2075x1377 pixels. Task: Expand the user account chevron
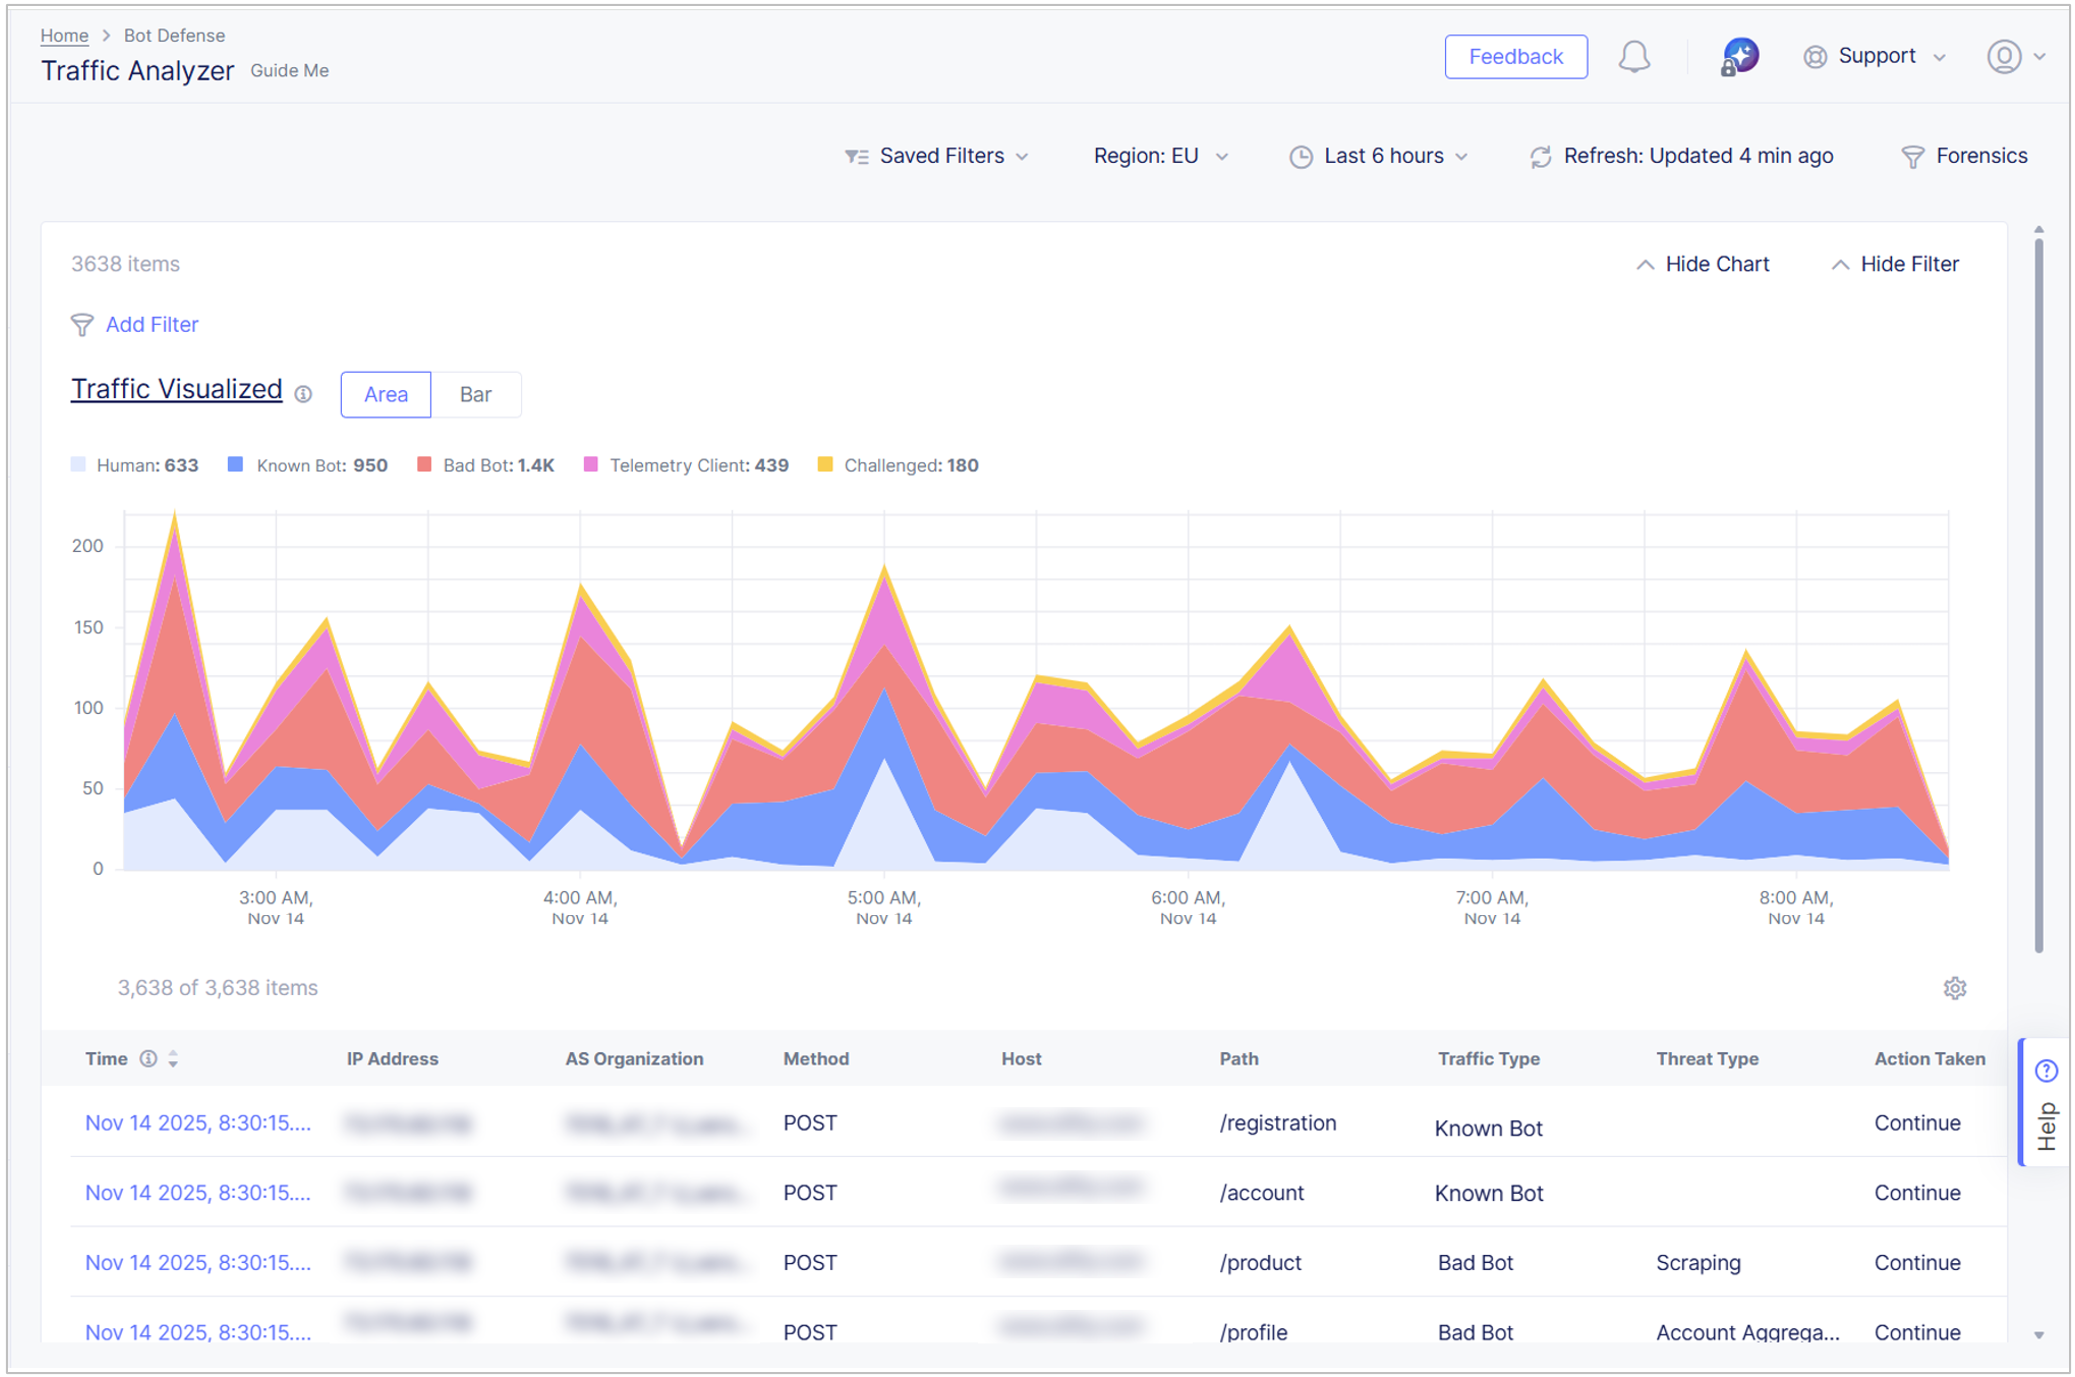tap(2039, 57)
